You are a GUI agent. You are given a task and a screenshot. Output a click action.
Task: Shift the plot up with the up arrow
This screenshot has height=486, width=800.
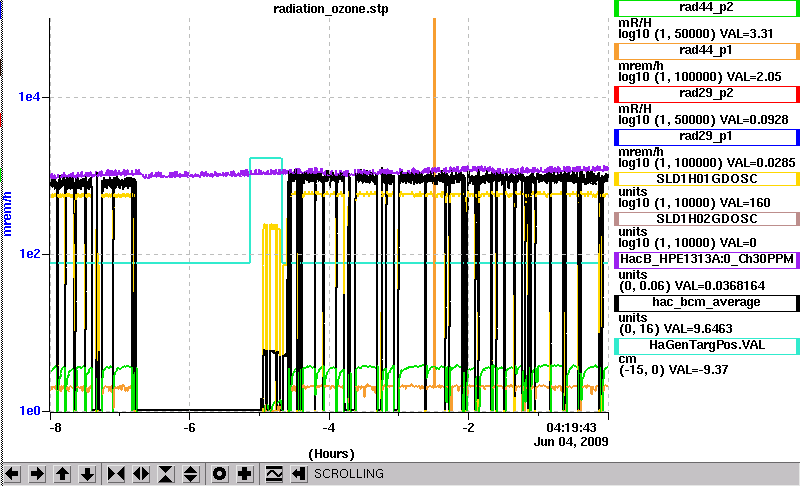[63, 474]
